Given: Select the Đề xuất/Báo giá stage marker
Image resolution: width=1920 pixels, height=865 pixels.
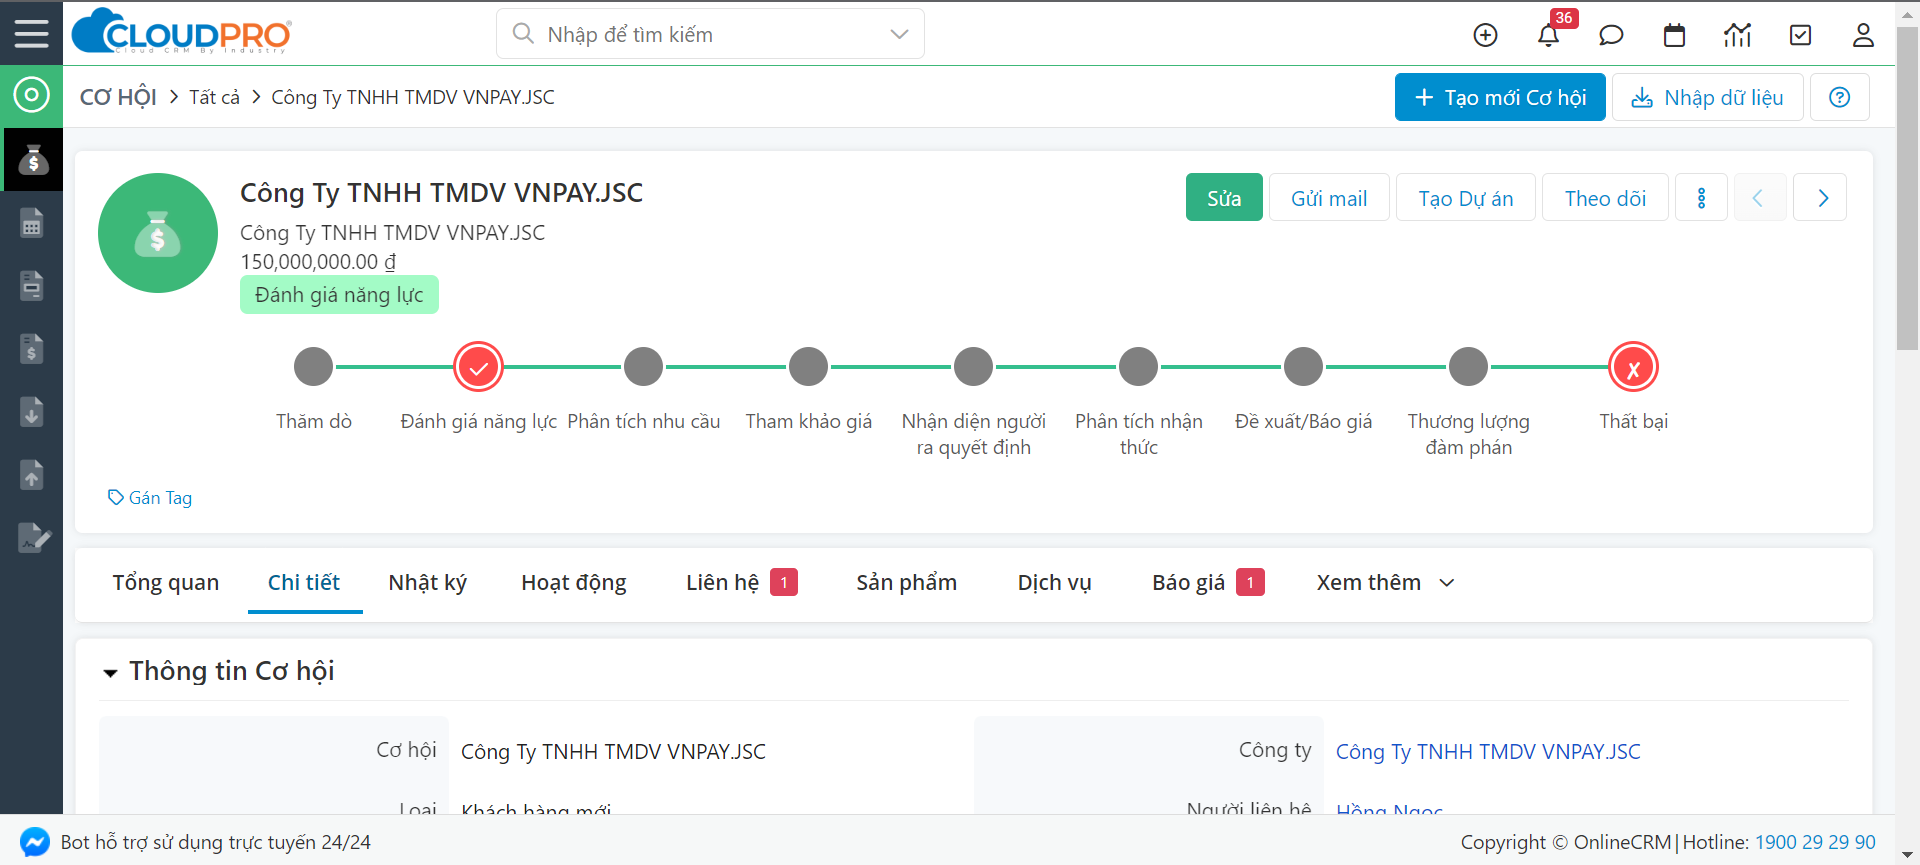Looking at the screenshot, I should point(1303,367).
